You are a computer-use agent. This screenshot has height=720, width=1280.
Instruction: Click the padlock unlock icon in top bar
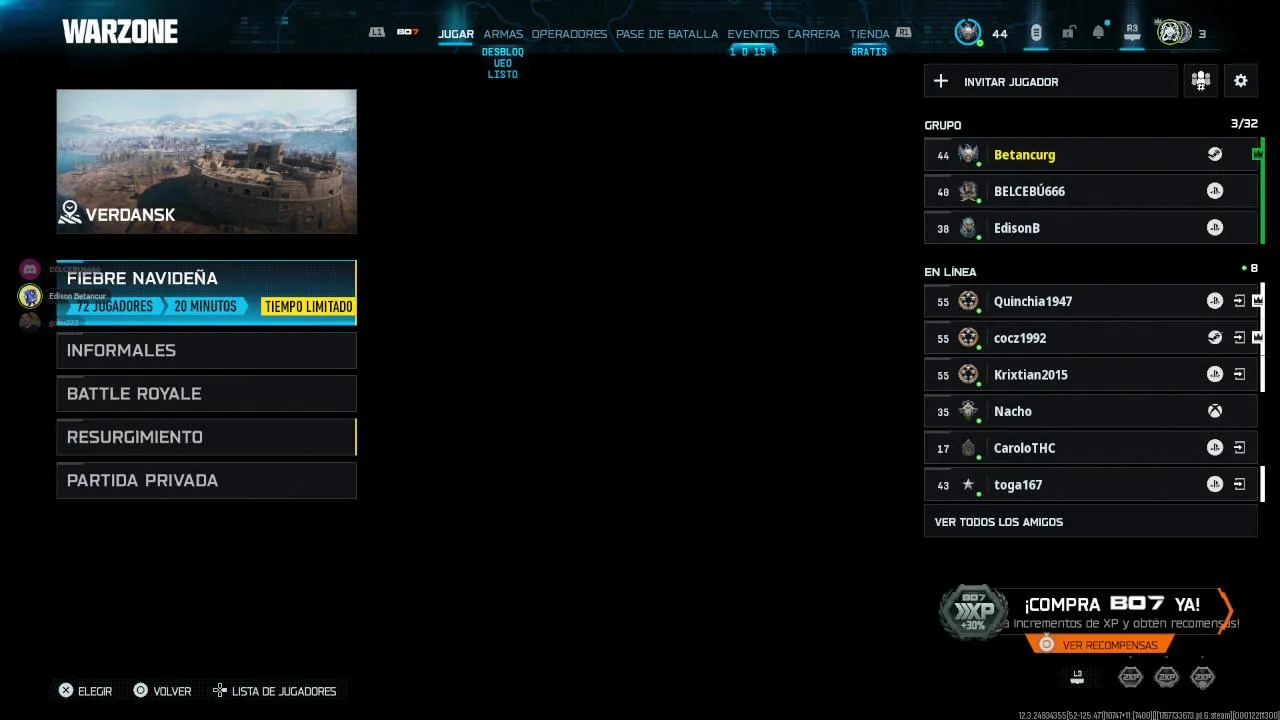(1068, 33)
